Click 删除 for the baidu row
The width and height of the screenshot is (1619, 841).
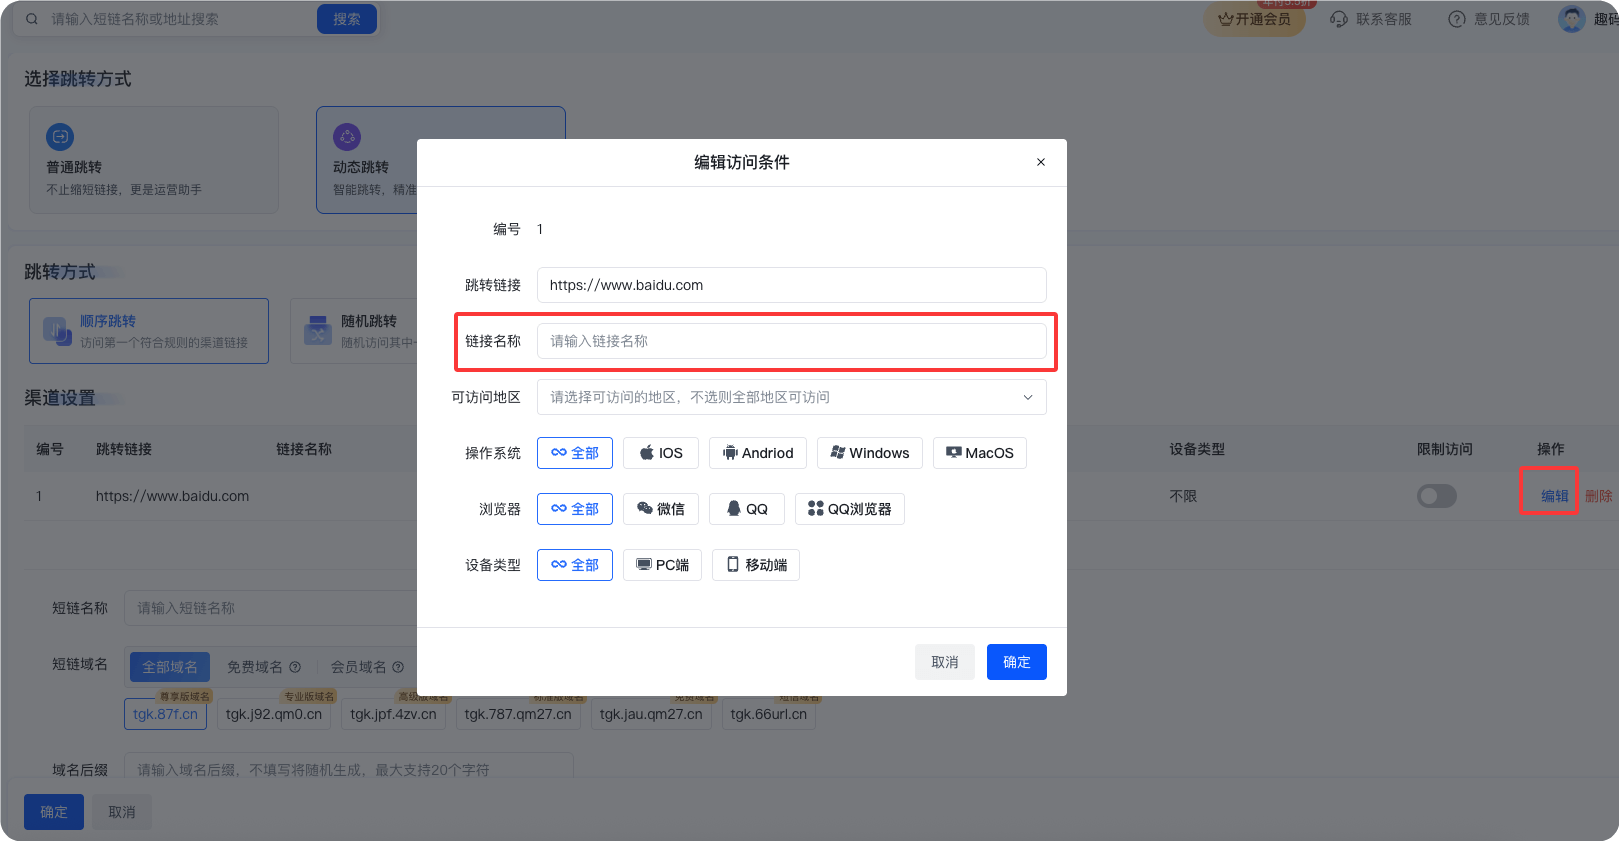point(1598,496)
